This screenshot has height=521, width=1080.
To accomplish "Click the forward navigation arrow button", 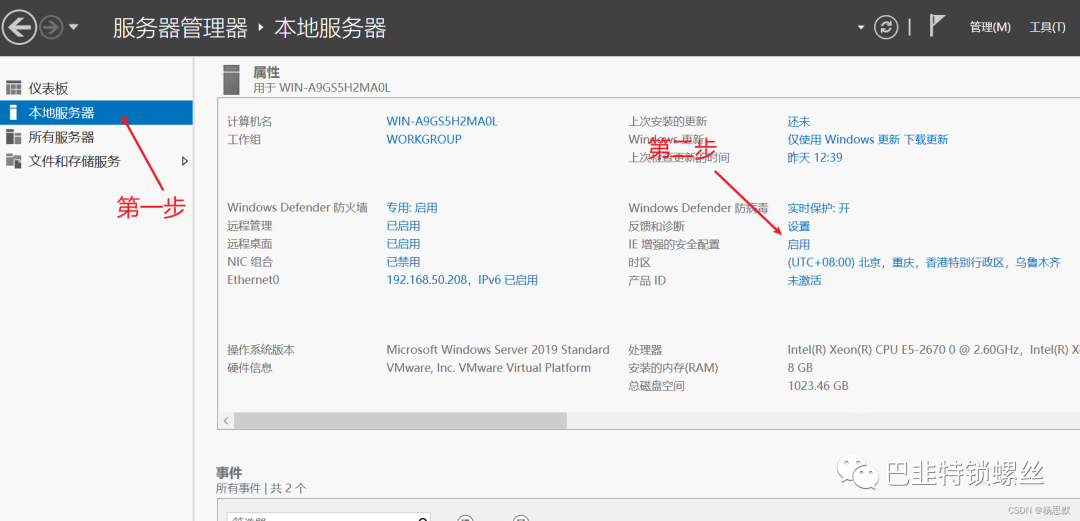I will (51, 28).
